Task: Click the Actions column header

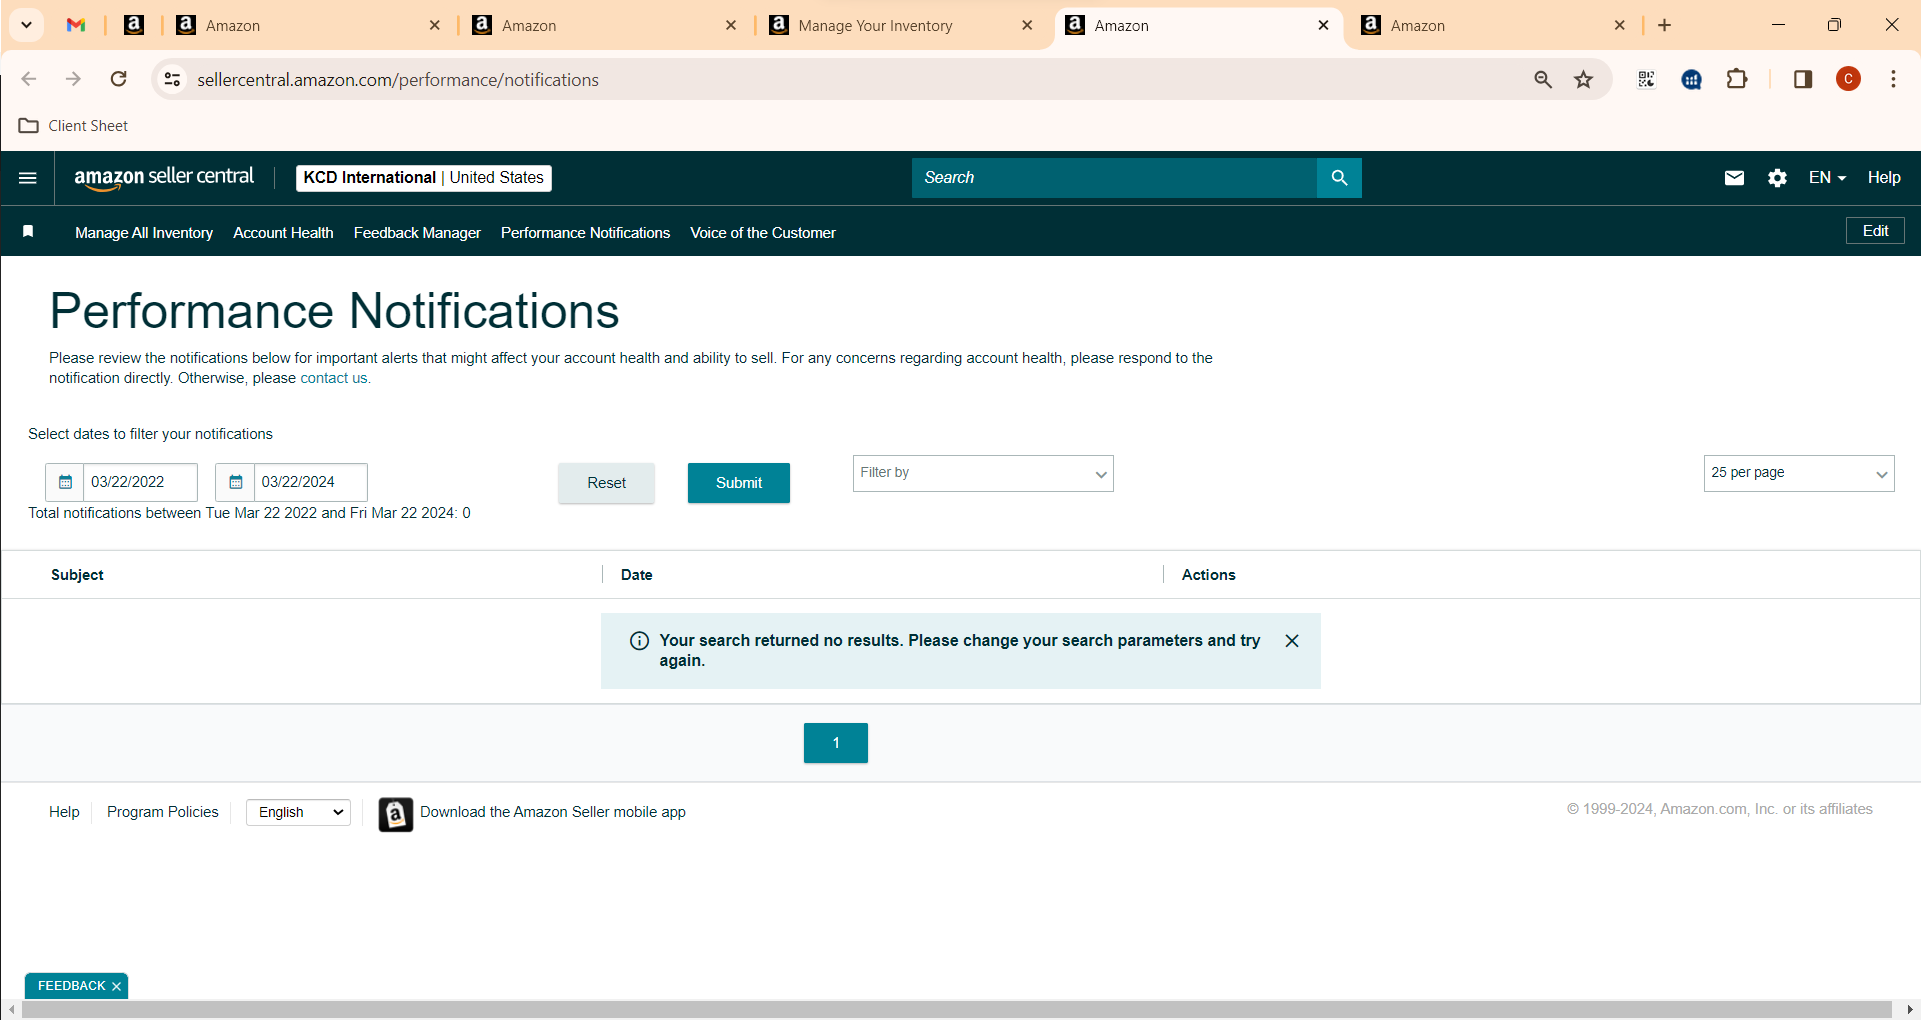Action: point(1208,575)
